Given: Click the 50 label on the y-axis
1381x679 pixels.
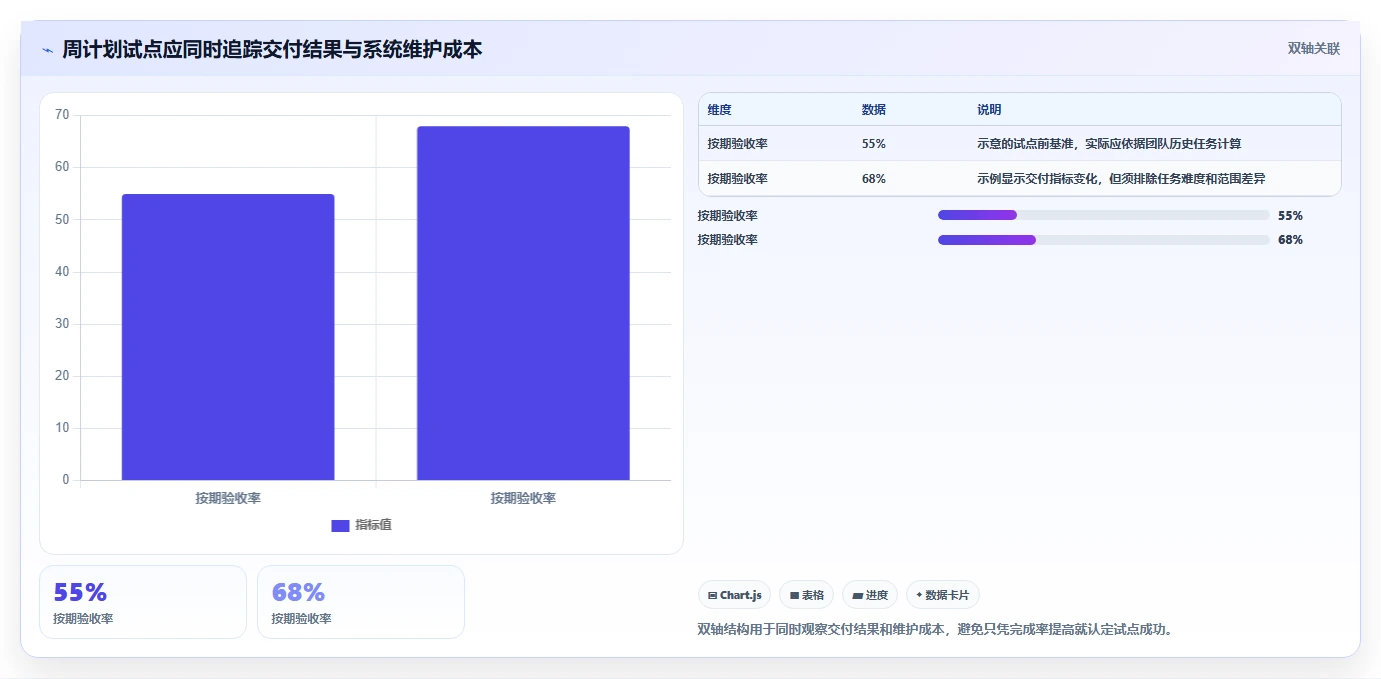Looking at the screenshot, I should click(x=62, y=219).
